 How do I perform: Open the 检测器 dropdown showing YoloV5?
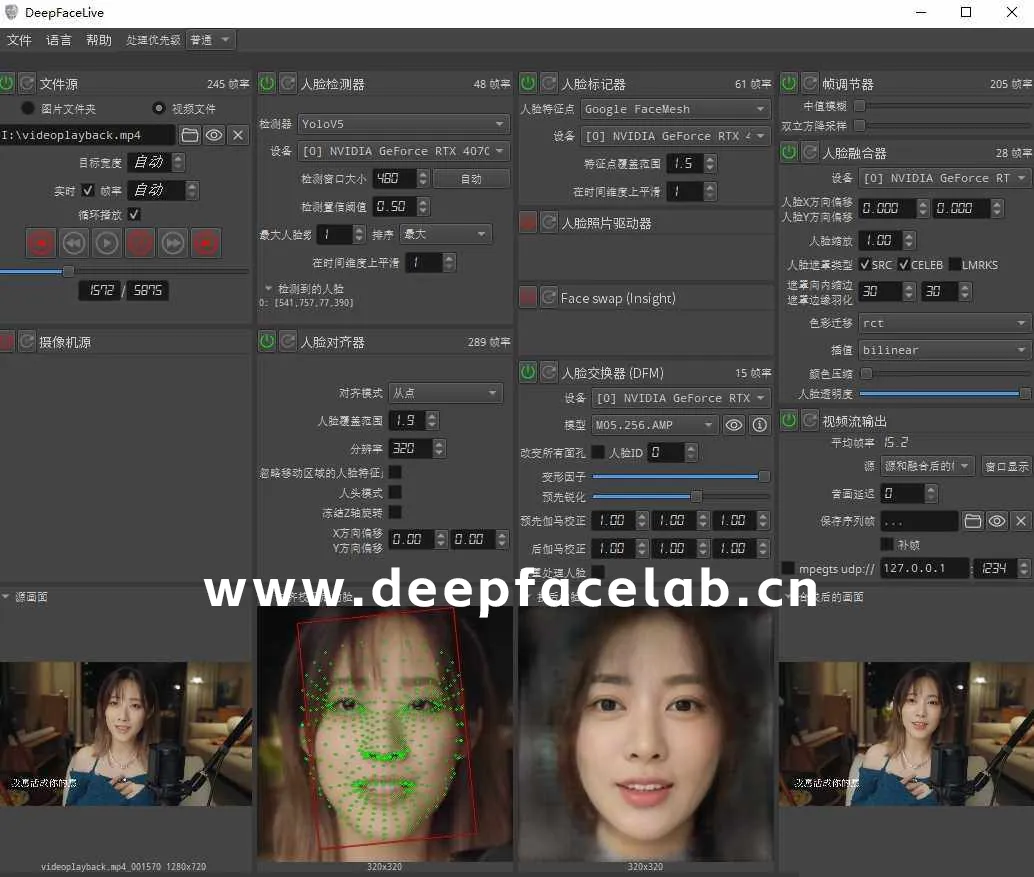(x=403, y=124)
